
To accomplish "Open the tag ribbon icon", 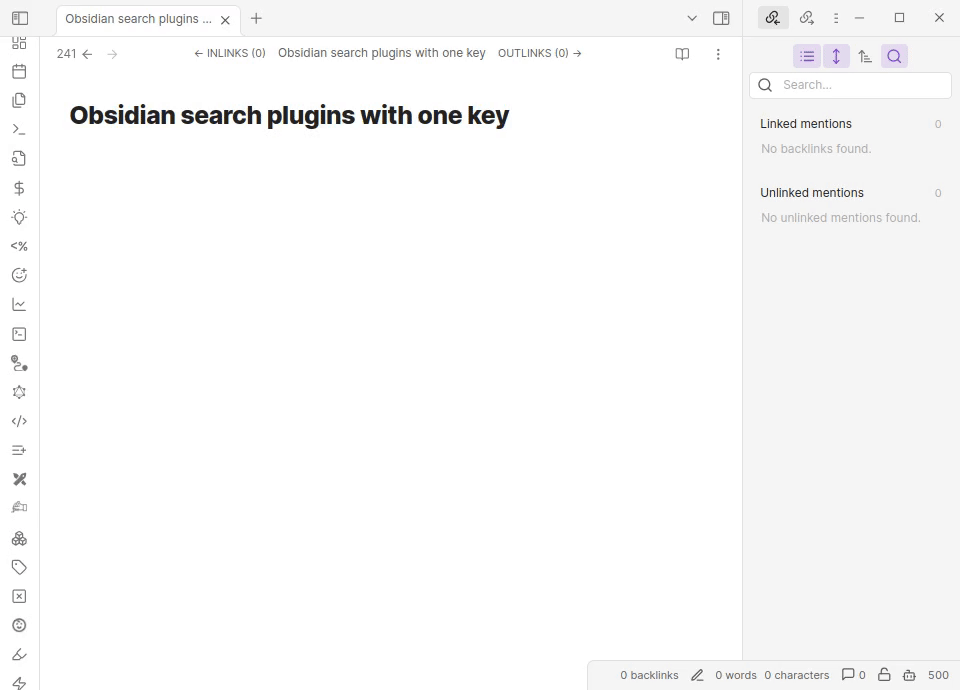I will click(19, 568).
